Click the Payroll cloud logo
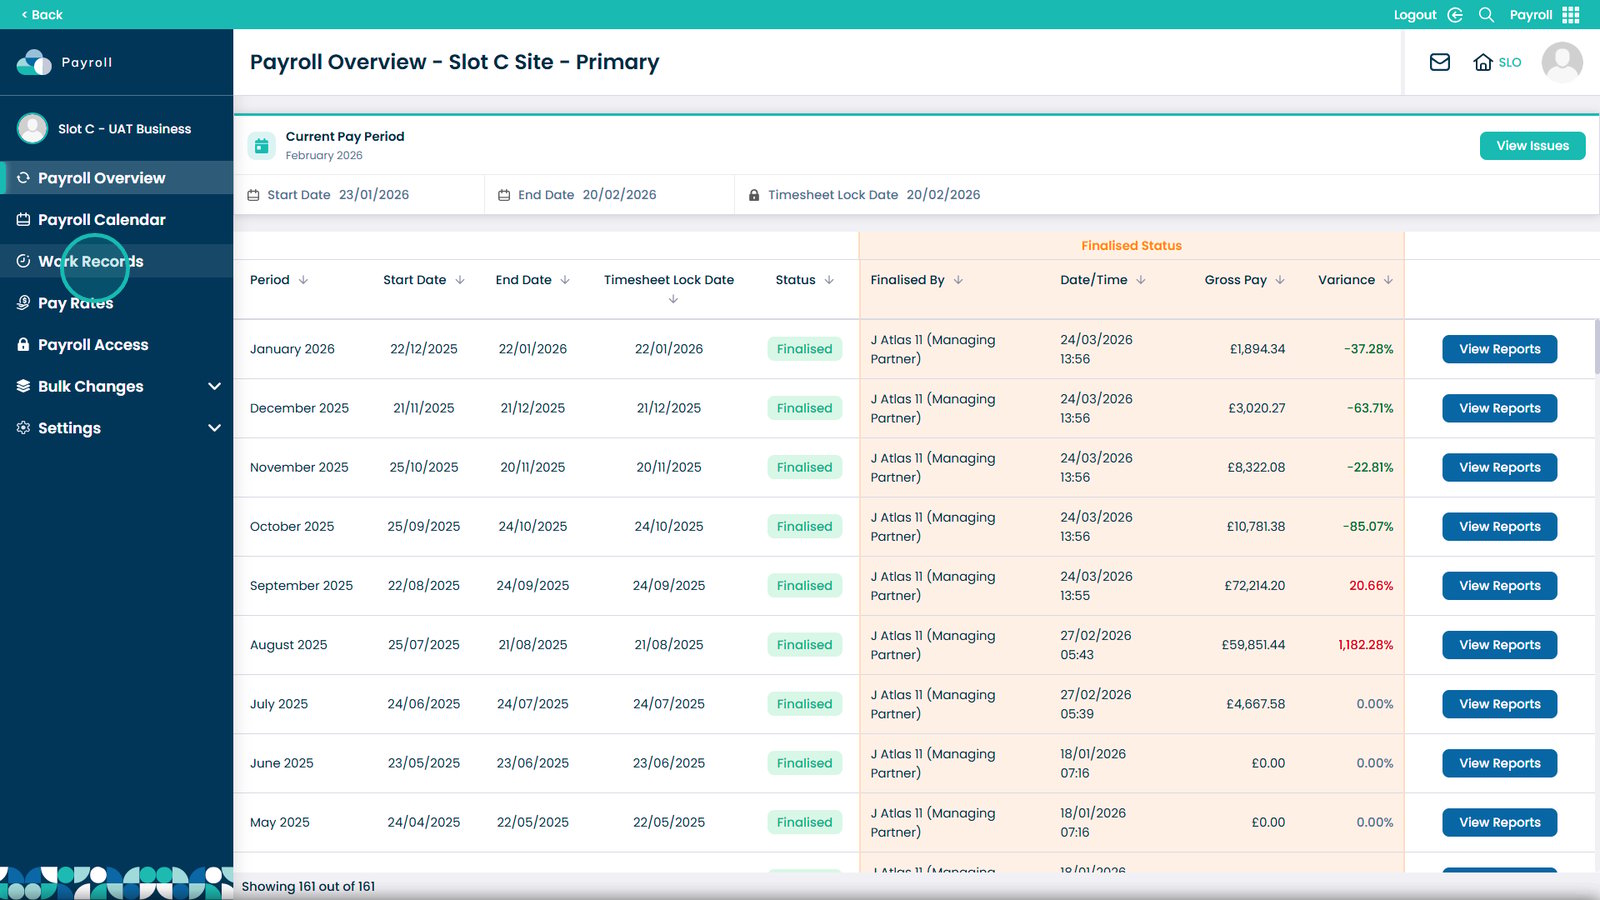The height and width of the screenshot is (900, 1600). click(34, 62)
